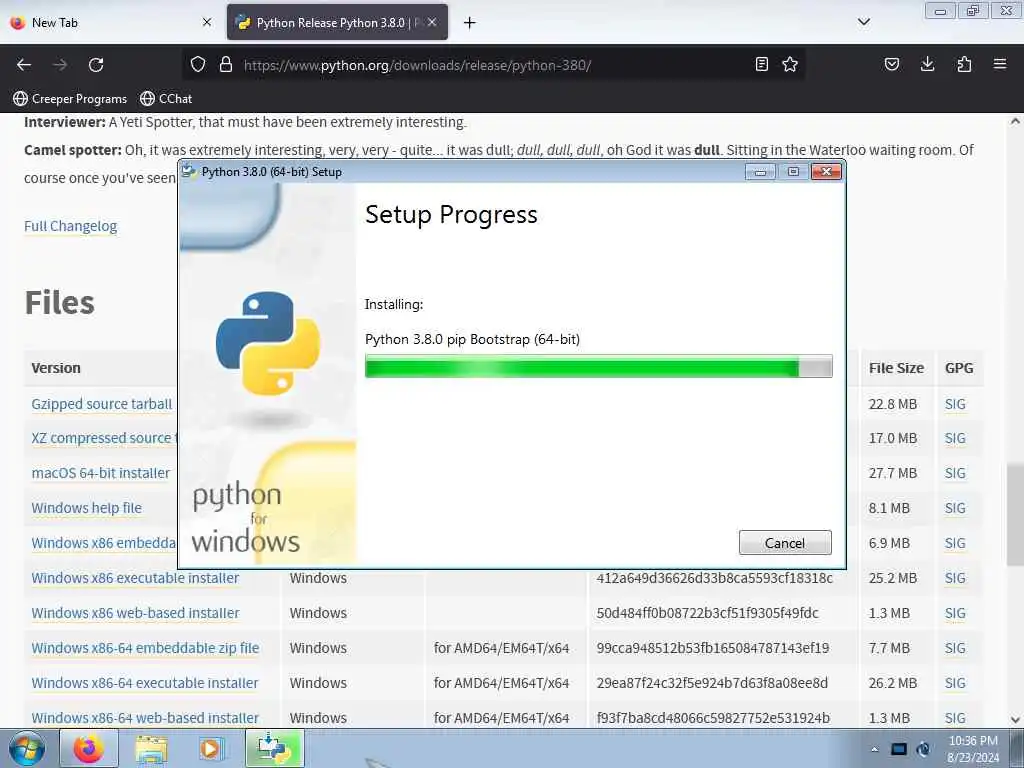Expand the list all tabs chevron
The width and height of the screenshot is (1024, 768).
tap(864, 22)
